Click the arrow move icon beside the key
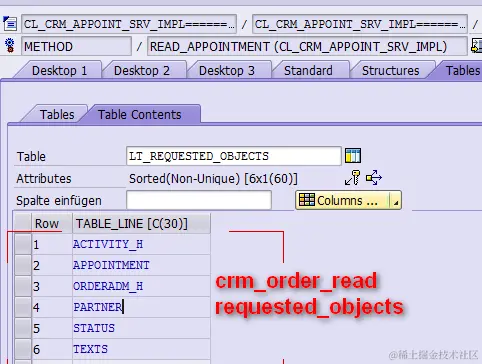This screenshot has height=364, width=482. [374, 178]
